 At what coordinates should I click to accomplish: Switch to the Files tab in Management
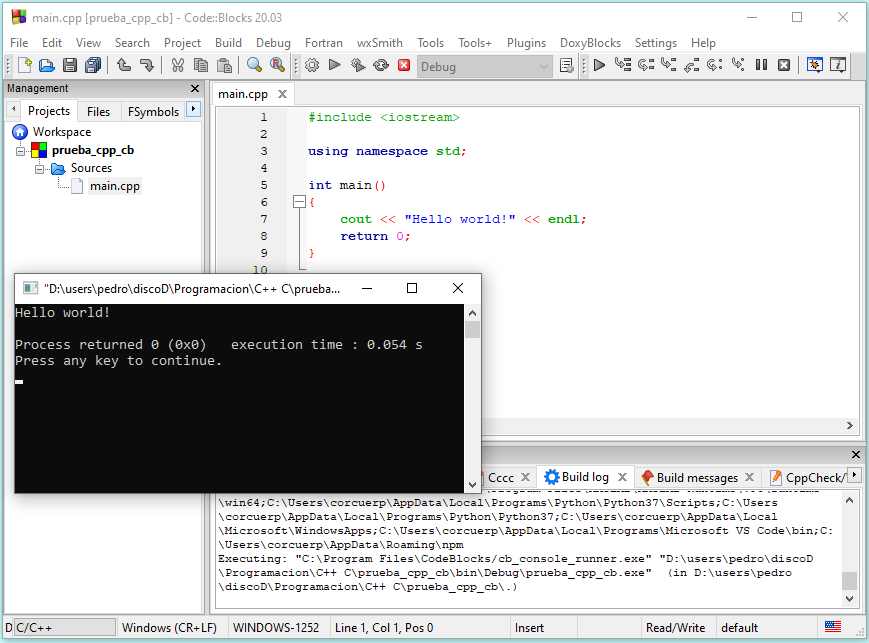pos(98,111)
